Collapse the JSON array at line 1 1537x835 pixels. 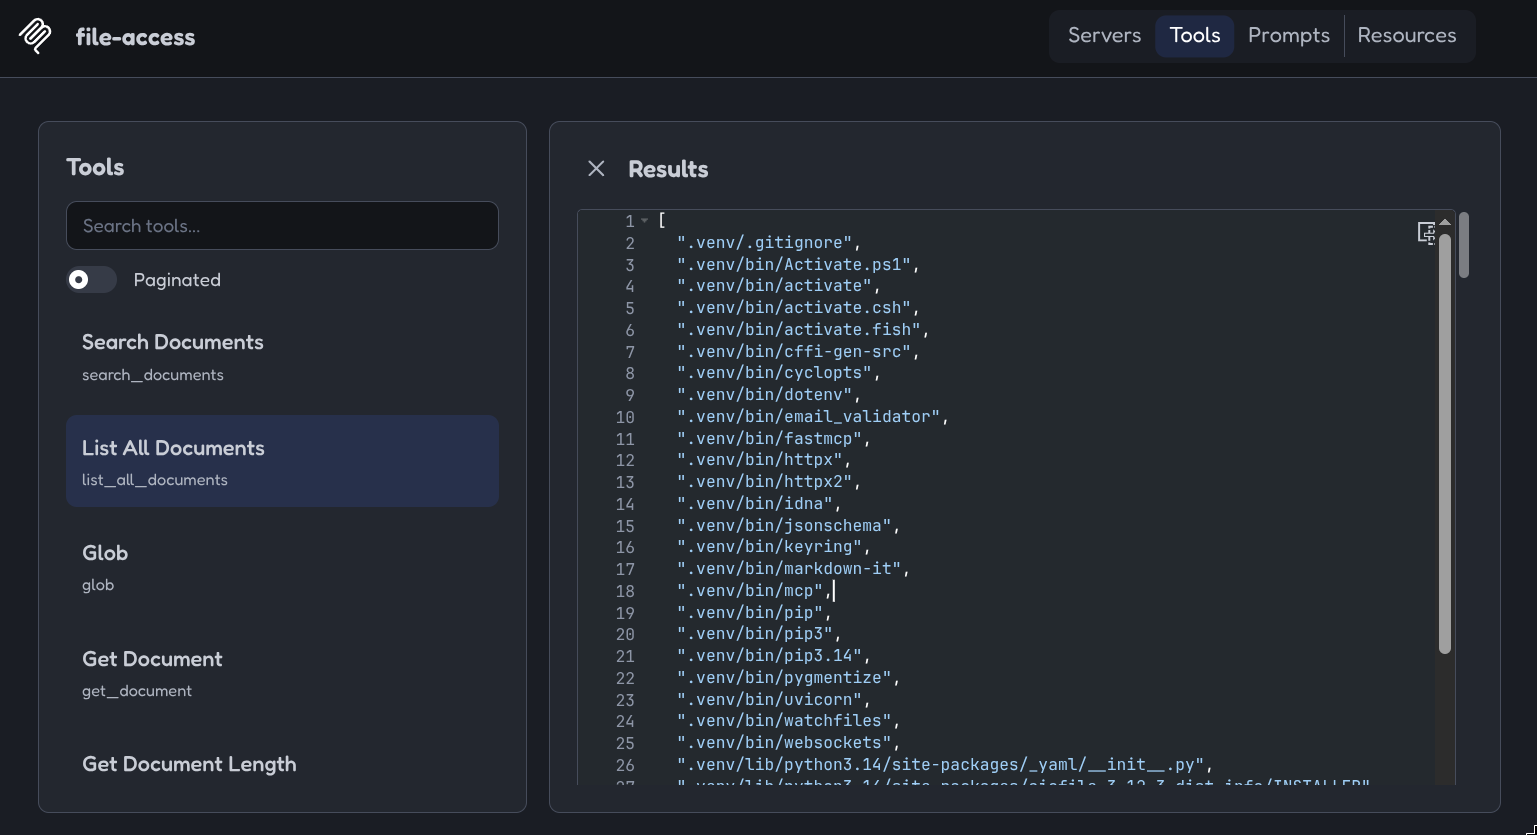tap(645, 221)
